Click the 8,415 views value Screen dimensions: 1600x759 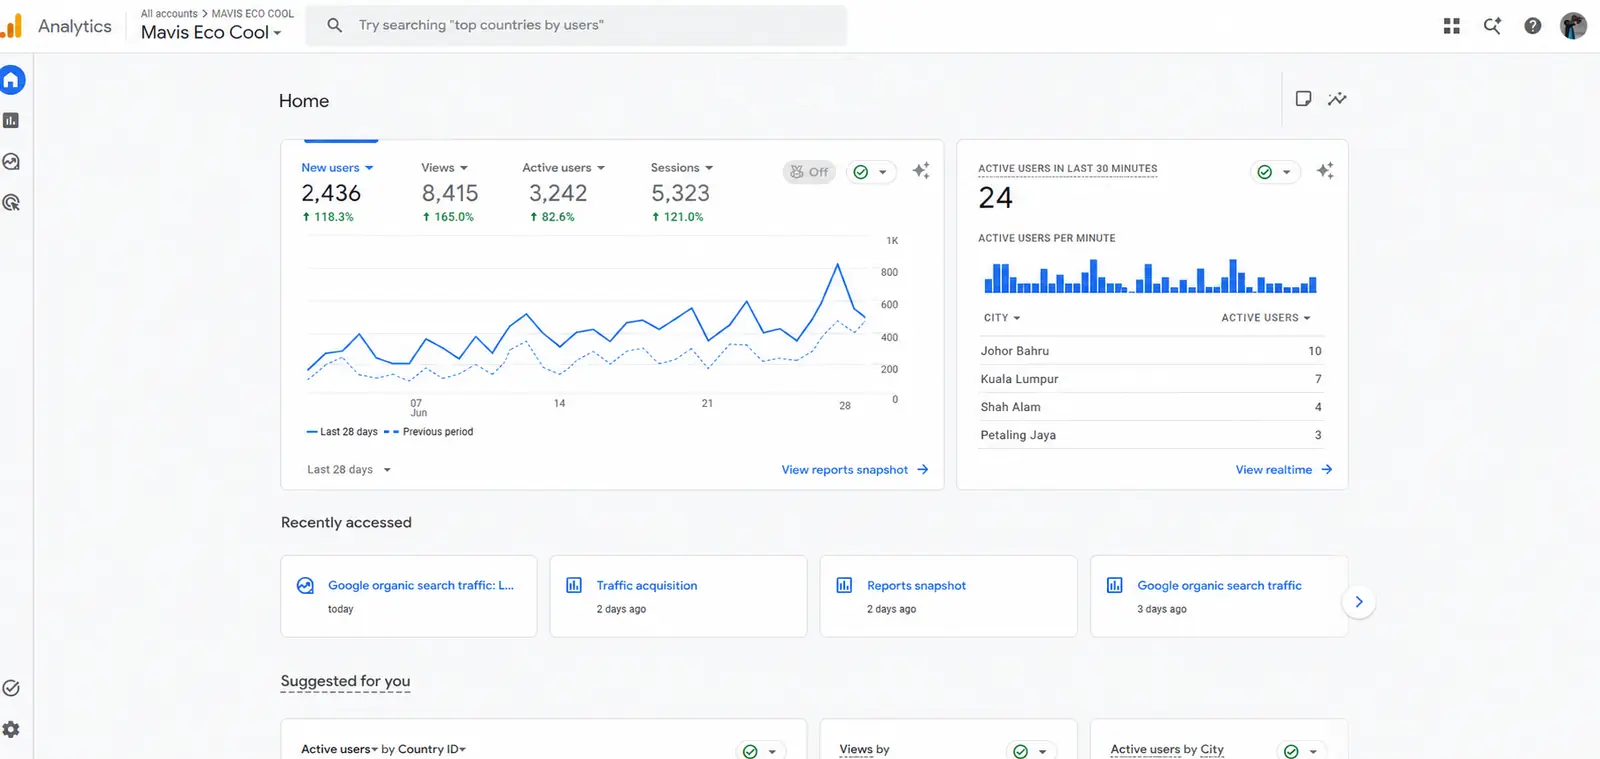[450, 193]
